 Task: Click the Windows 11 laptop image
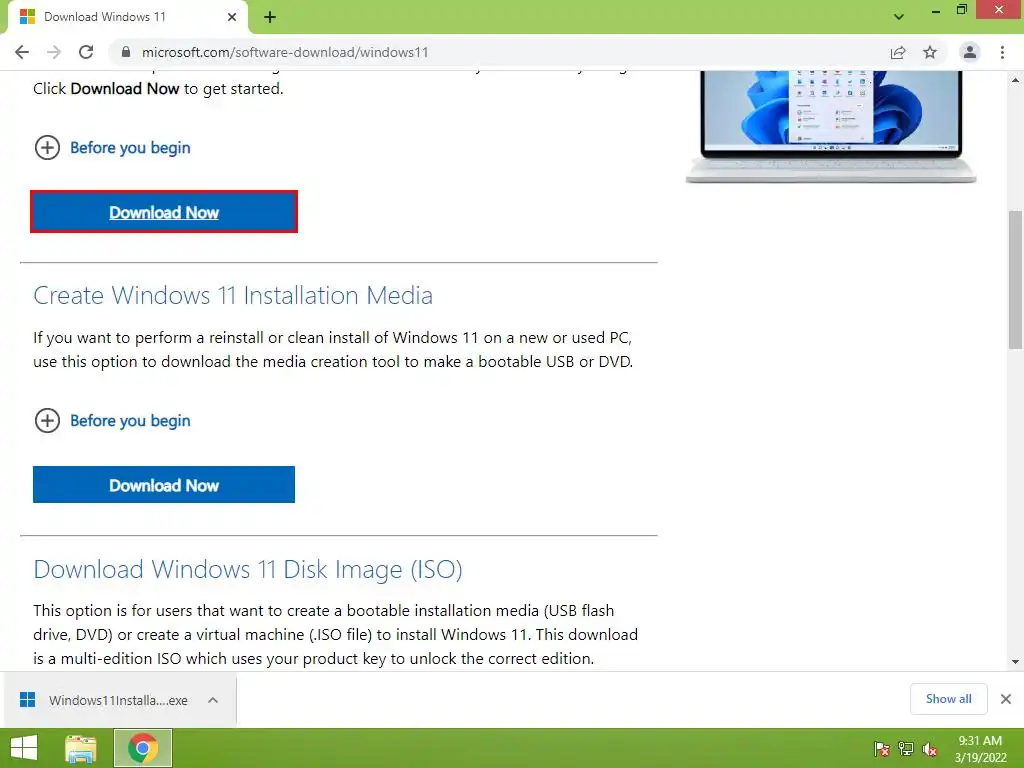coord(831,127)
